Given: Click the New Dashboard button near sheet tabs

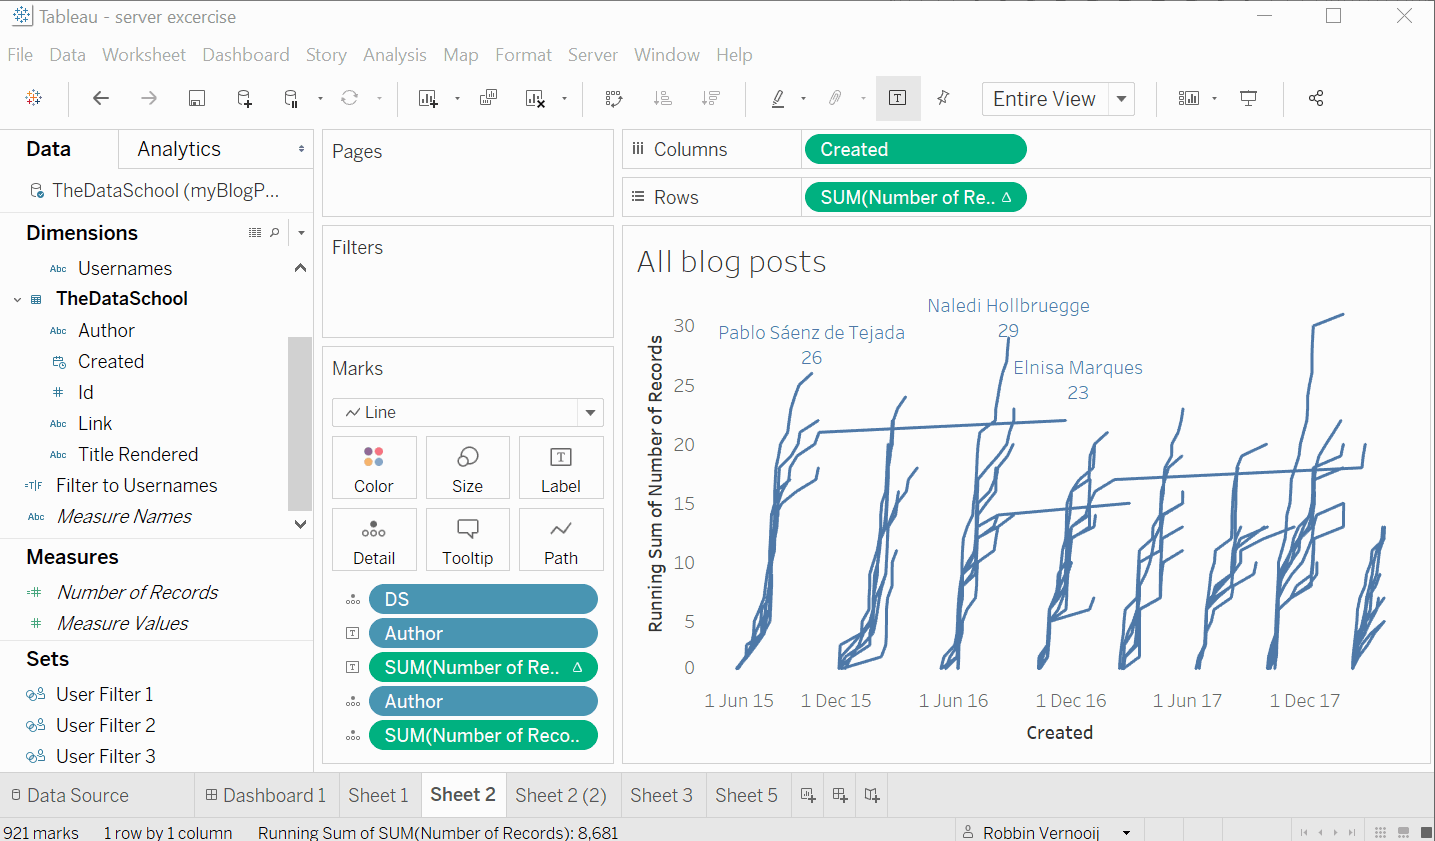Looking at the screenshot, I should [x=838, y=794].
